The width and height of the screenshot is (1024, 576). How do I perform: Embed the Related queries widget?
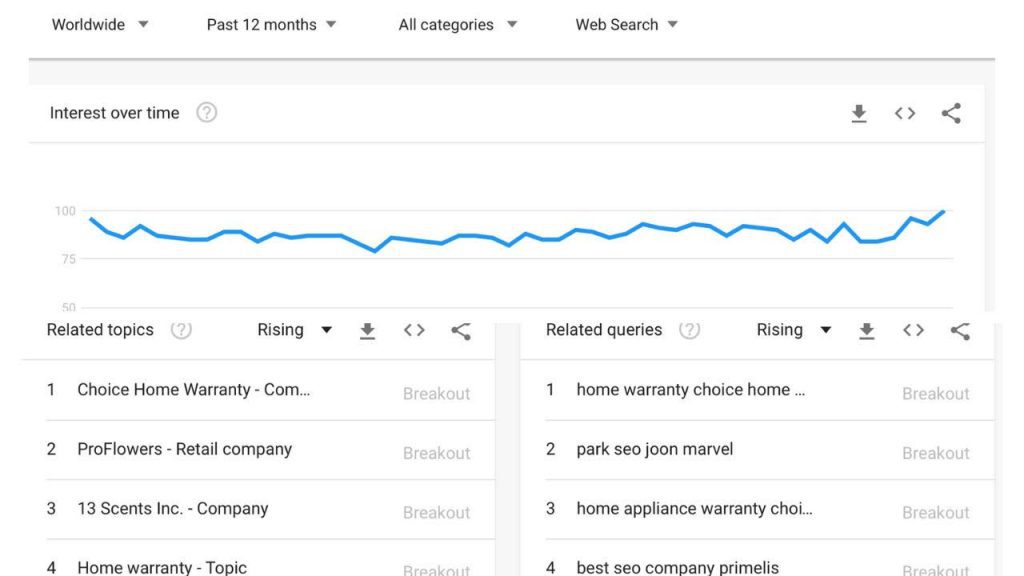(x=913, y=330)
